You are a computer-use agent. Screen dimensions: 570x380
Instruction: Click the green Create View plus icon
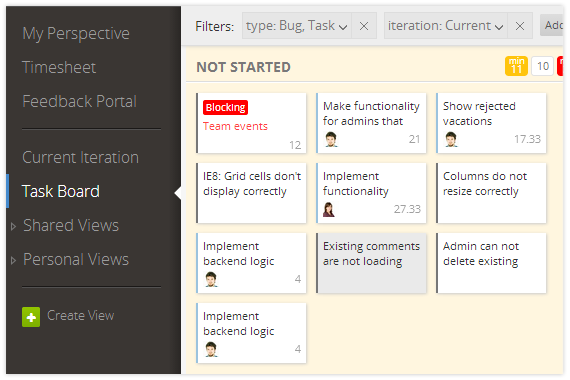tap(31, 317)
